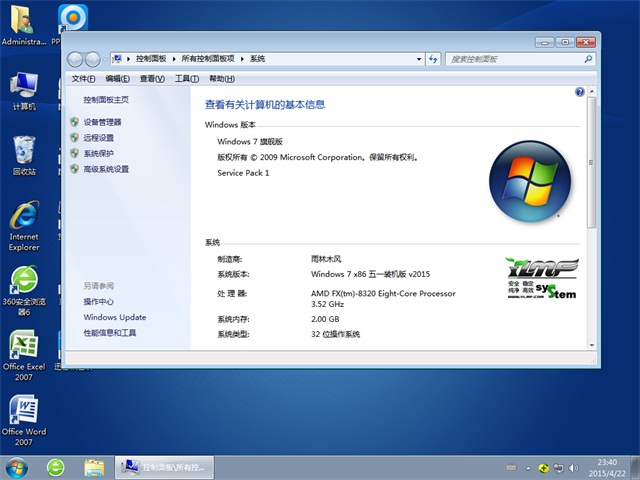Select Internet Explorer desktop icon
The image size is (640, 480).
[x=23, y=225]
